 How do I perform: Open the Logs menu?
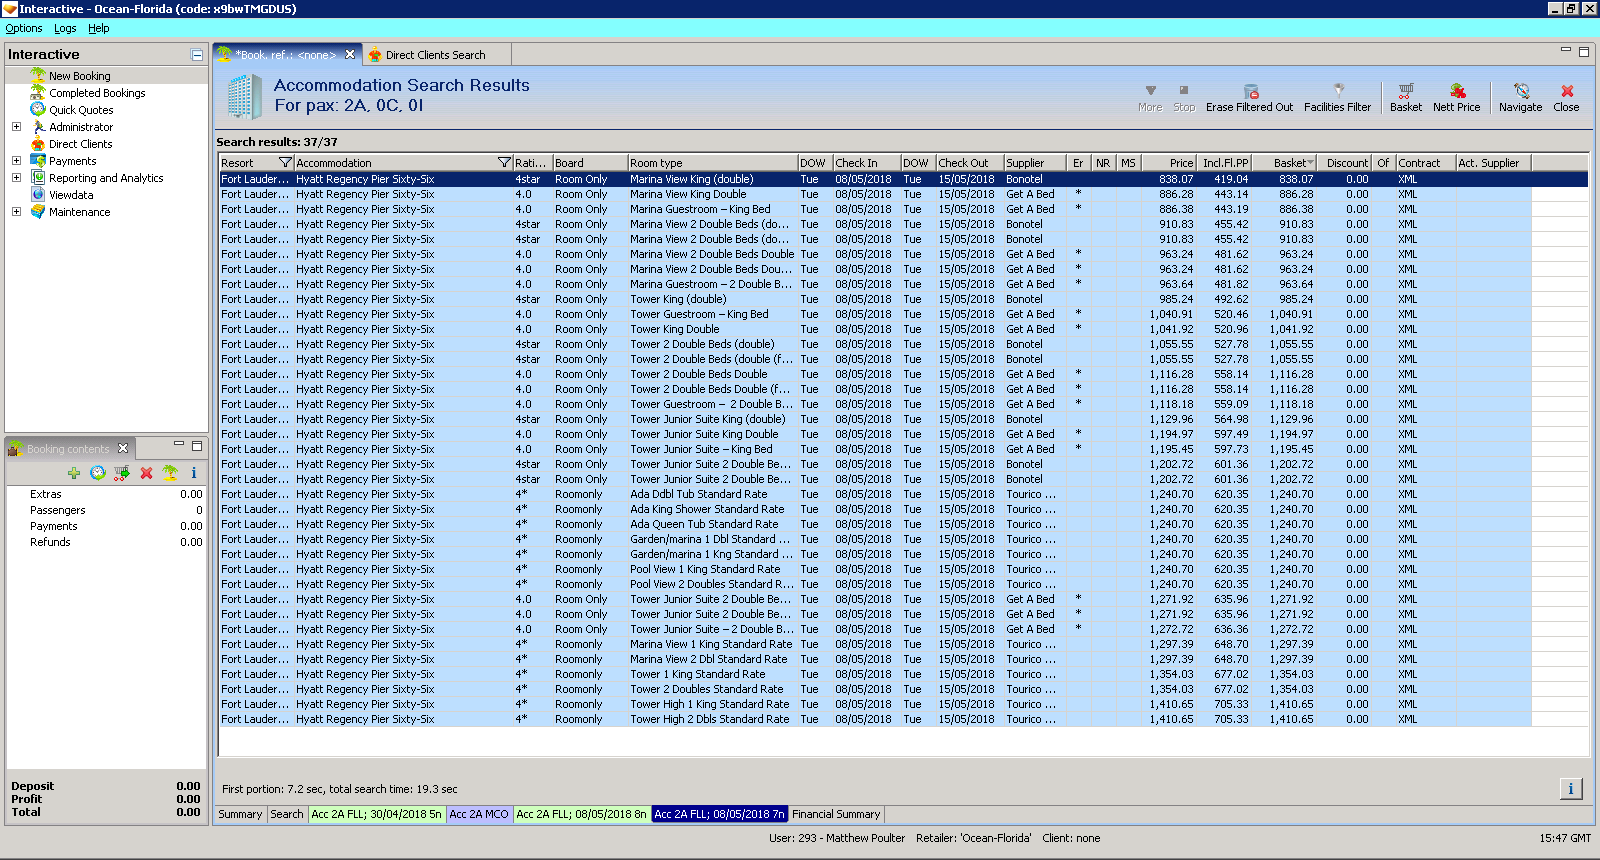coord(65,28)
